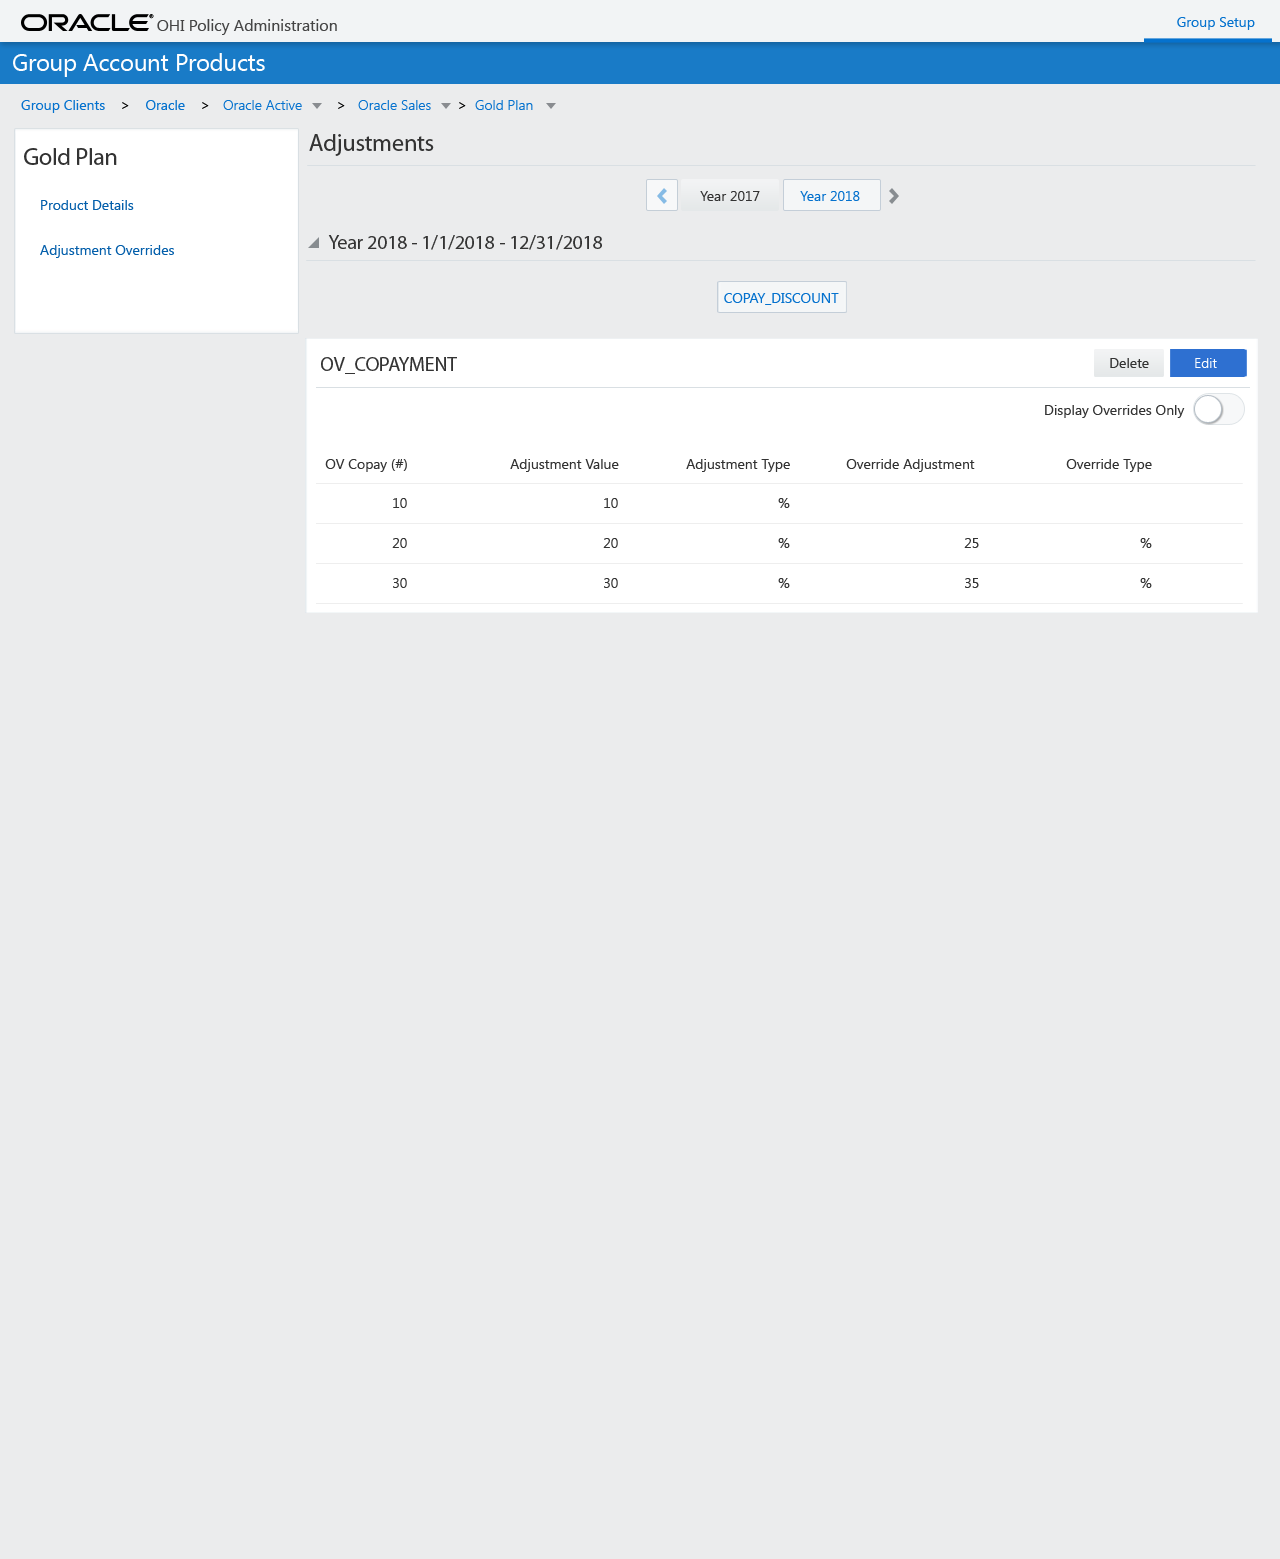Open Oracle Sales breadcrumb link

coord(394,105)
